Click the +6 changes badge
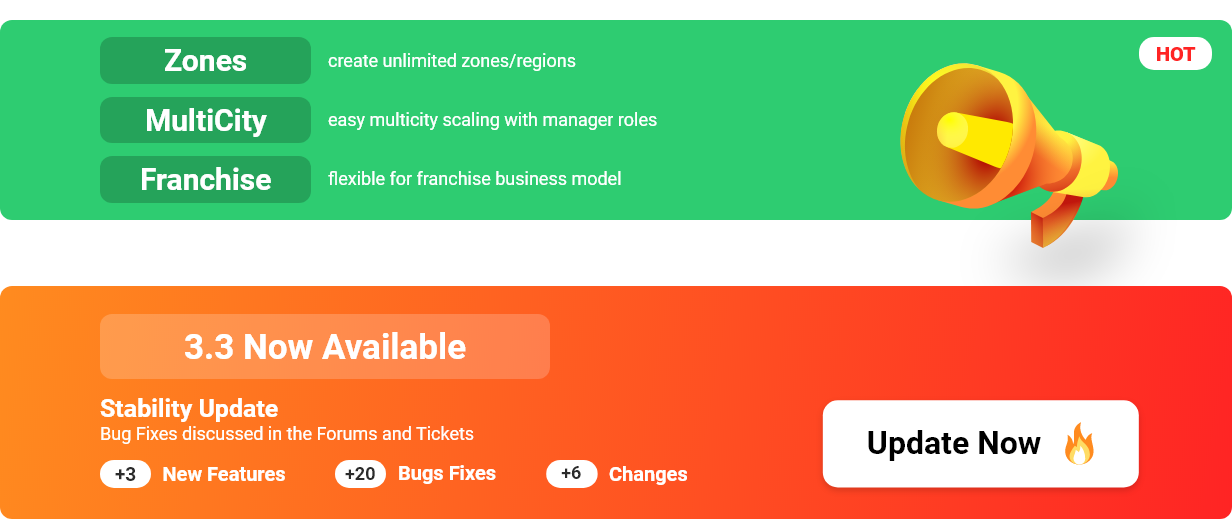Viewport: 1232px width, 519px height. point(571,474)
